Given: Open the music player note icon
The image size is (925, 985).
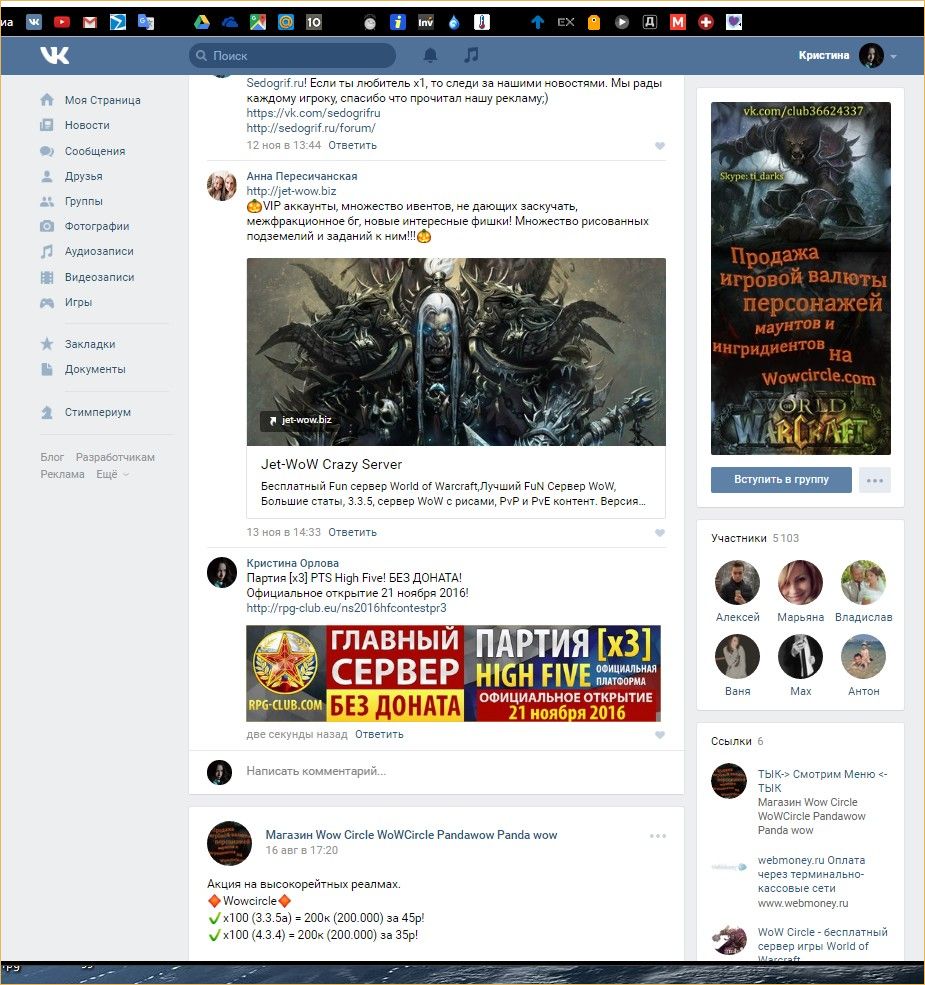Looking at the screenshot, I should pos(471,55).
